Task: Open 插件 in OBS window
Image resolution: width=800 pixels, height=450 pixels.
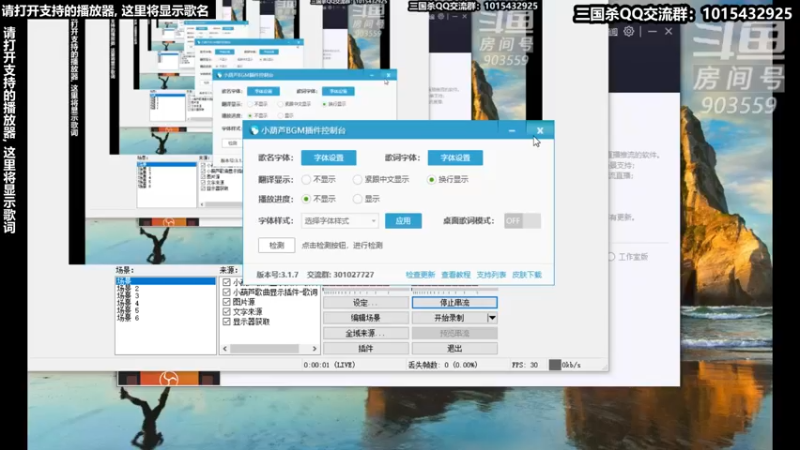Action: click(x=366, y=348)
